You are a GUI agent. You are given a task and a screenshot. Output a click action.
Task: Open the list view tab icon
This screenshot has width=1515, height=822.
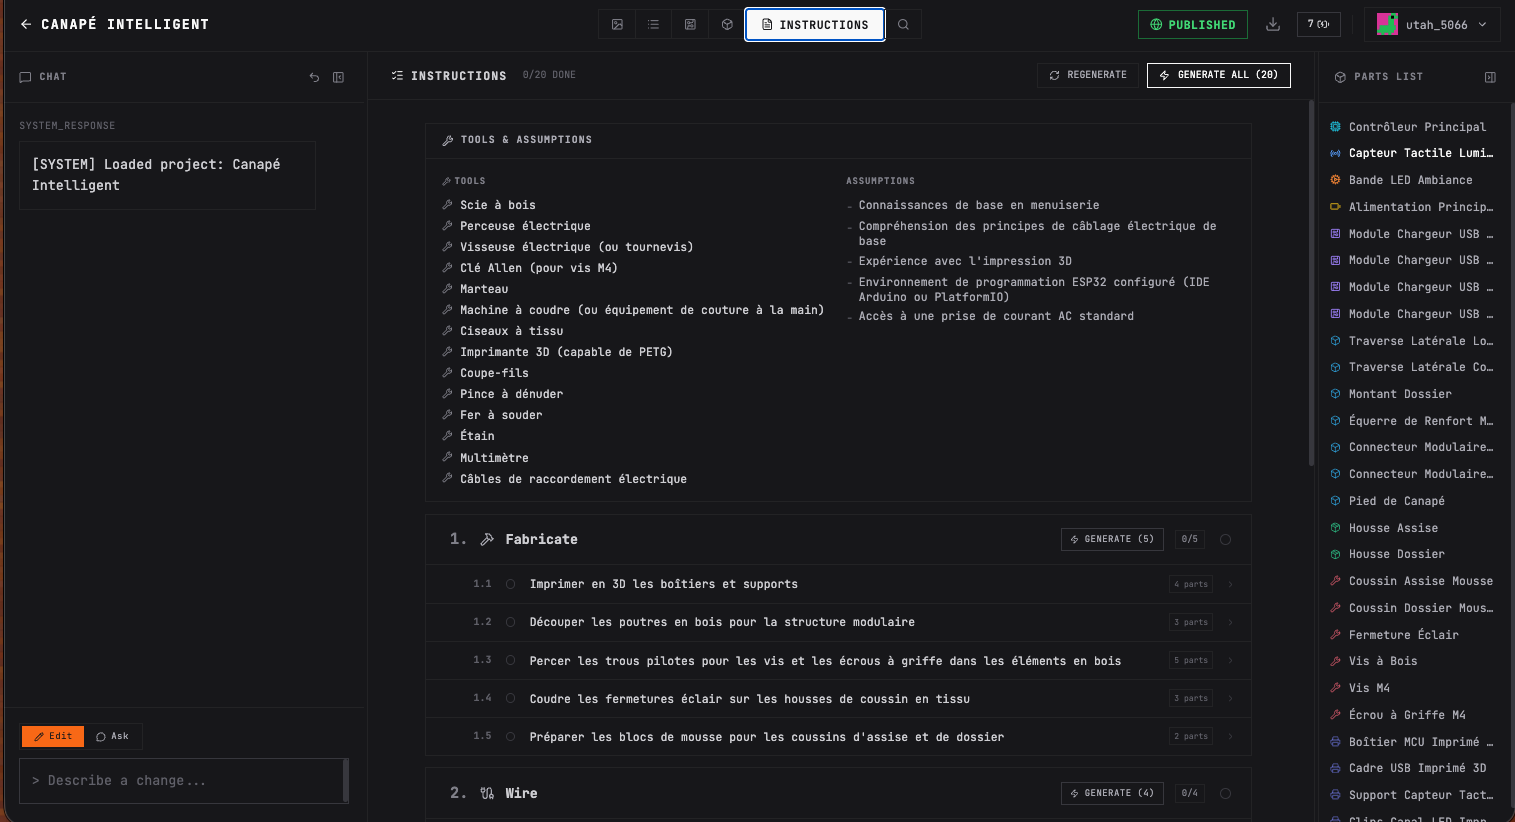pos(653,25)
